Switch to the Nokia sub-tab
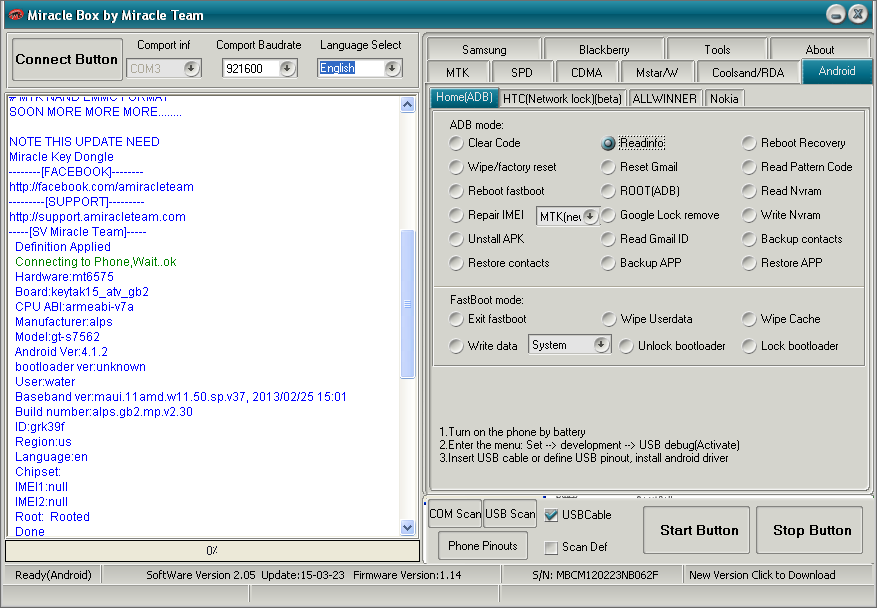The width and height of the screenshot is (877, 608). coord(724,99)
